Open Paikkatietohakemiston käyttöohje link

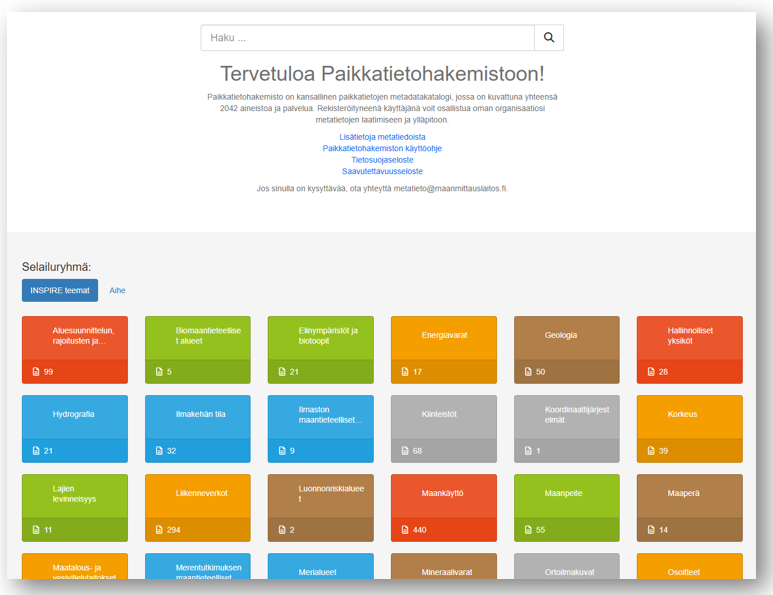[x=382, y=148]
